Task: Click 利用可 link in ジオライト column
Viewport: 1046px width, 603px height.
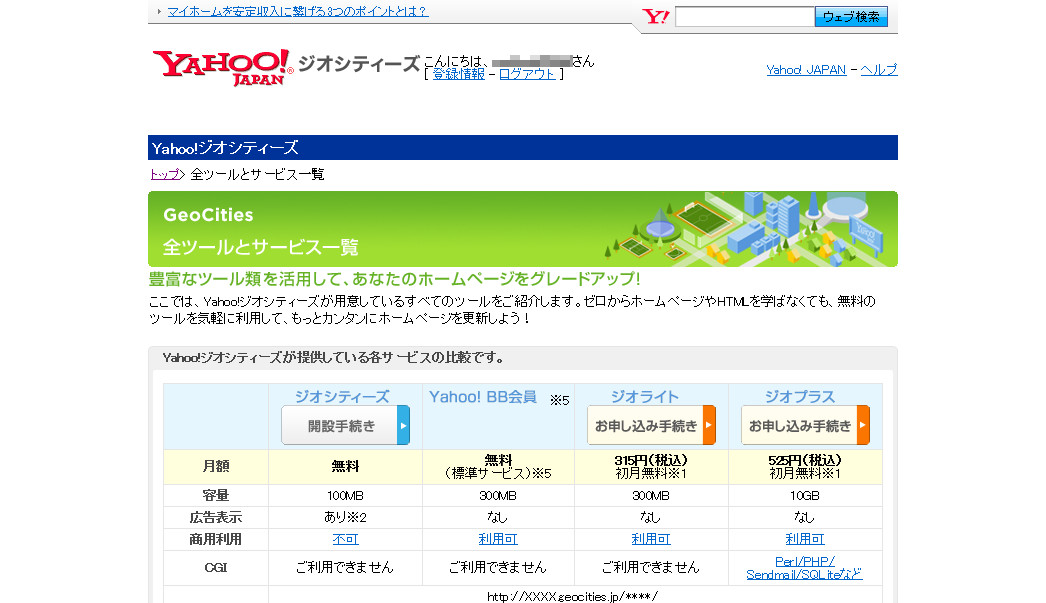Action: (651, 539)
